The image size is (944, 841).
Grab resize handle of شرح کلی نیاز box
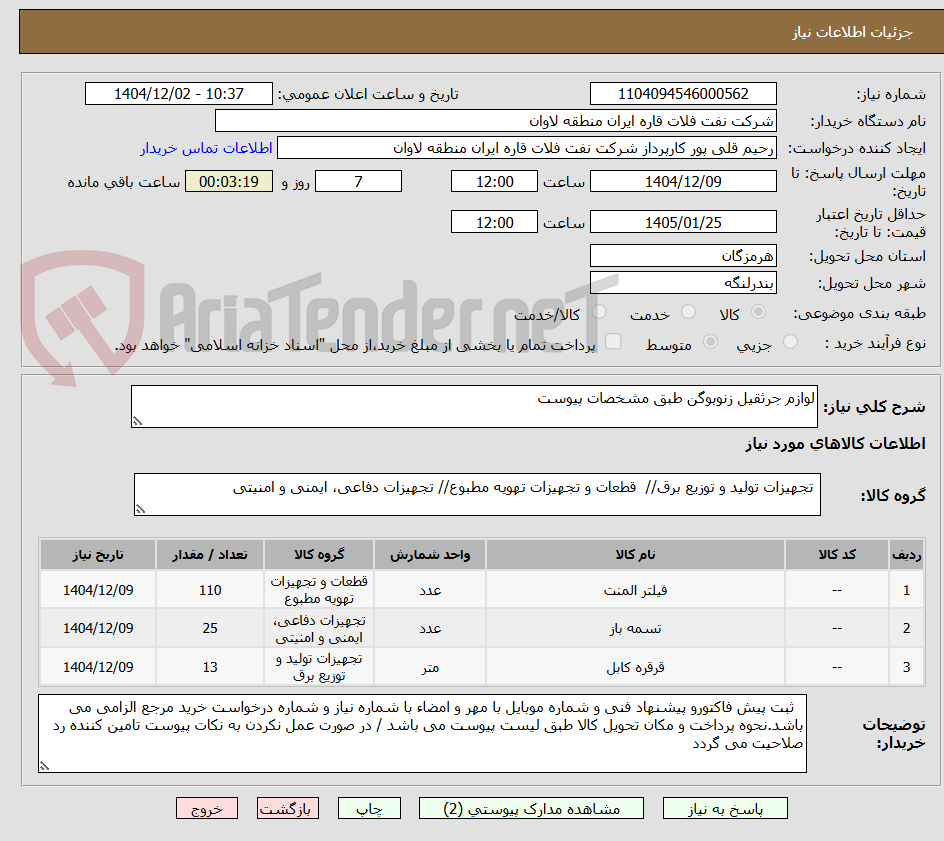pyautogui.click(x=137, y=421)
